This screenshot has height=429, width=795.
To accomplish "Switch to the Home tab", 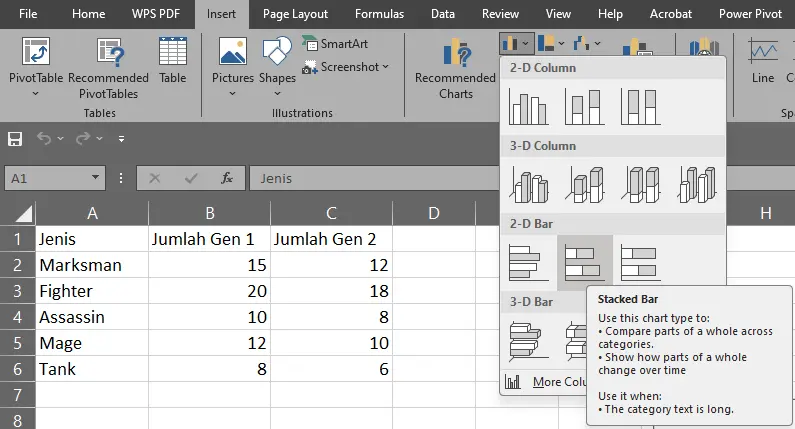I will [x=89, y=14].
